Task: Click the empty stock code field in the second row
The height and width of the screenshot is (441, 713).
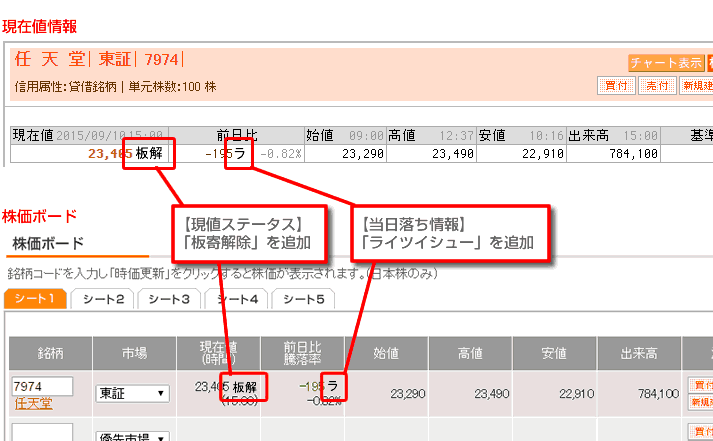Action: pos(42,433)
